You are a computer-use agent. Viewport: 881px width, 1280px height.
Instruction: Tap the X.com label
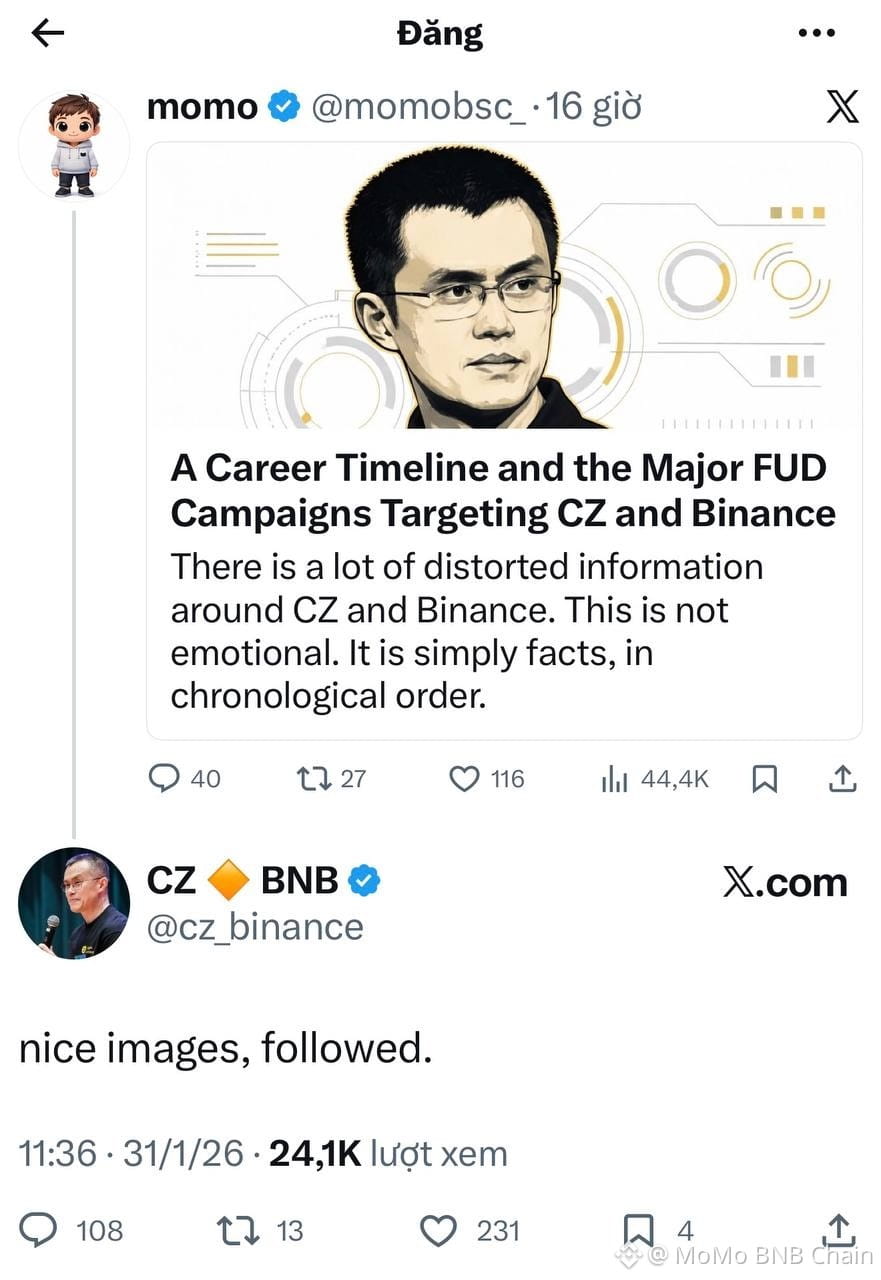(784, 883)
